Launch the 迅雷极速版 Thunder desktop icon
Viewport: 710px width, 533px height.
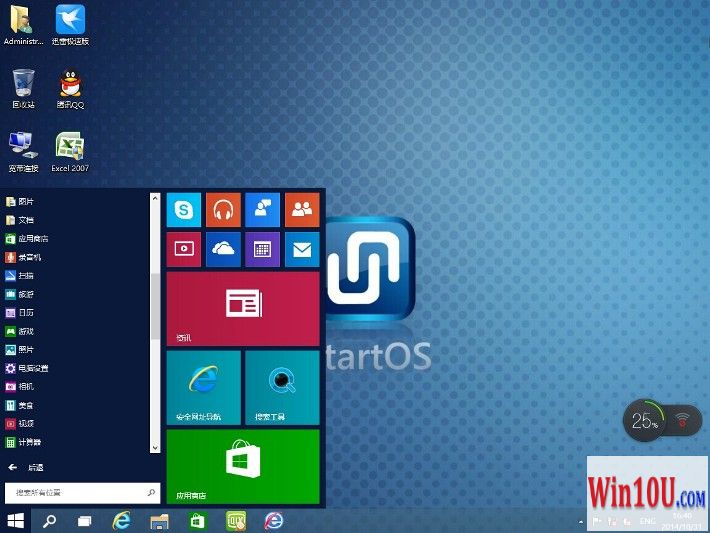[x=70, y=25]
